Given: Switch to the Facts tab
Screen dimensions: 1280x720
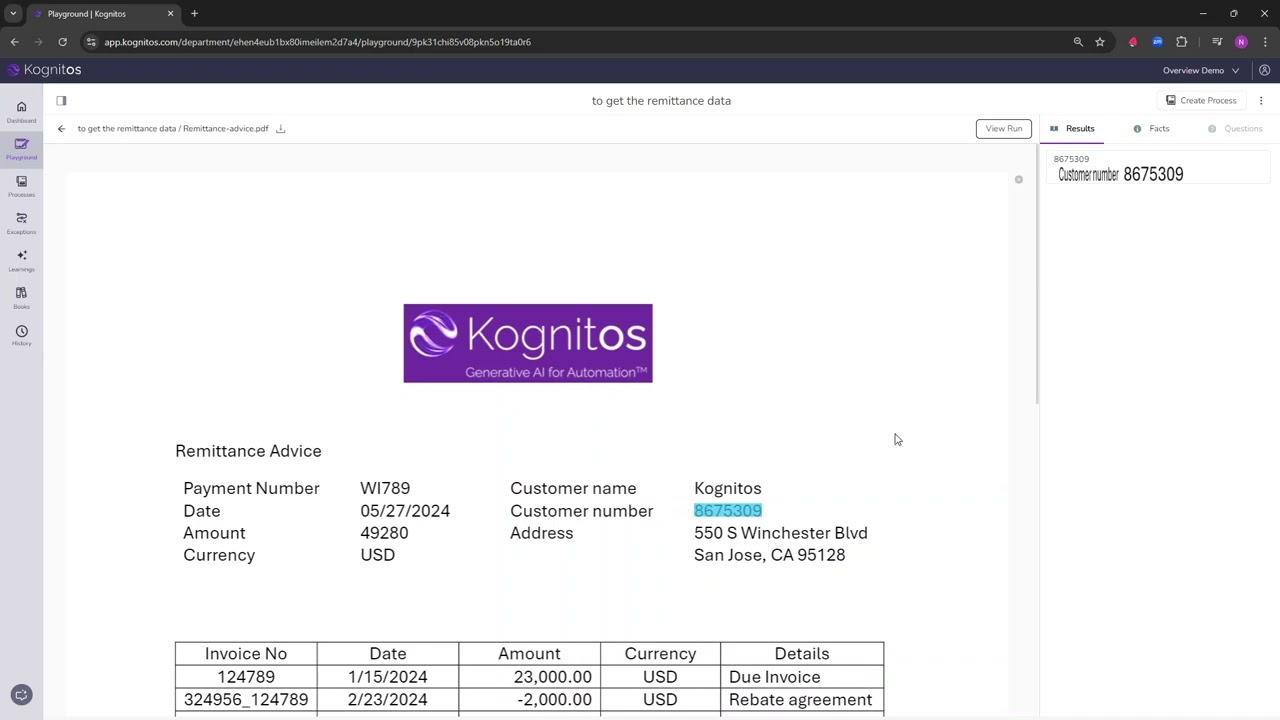Looking at the screenshot, I should [1151, 128].
